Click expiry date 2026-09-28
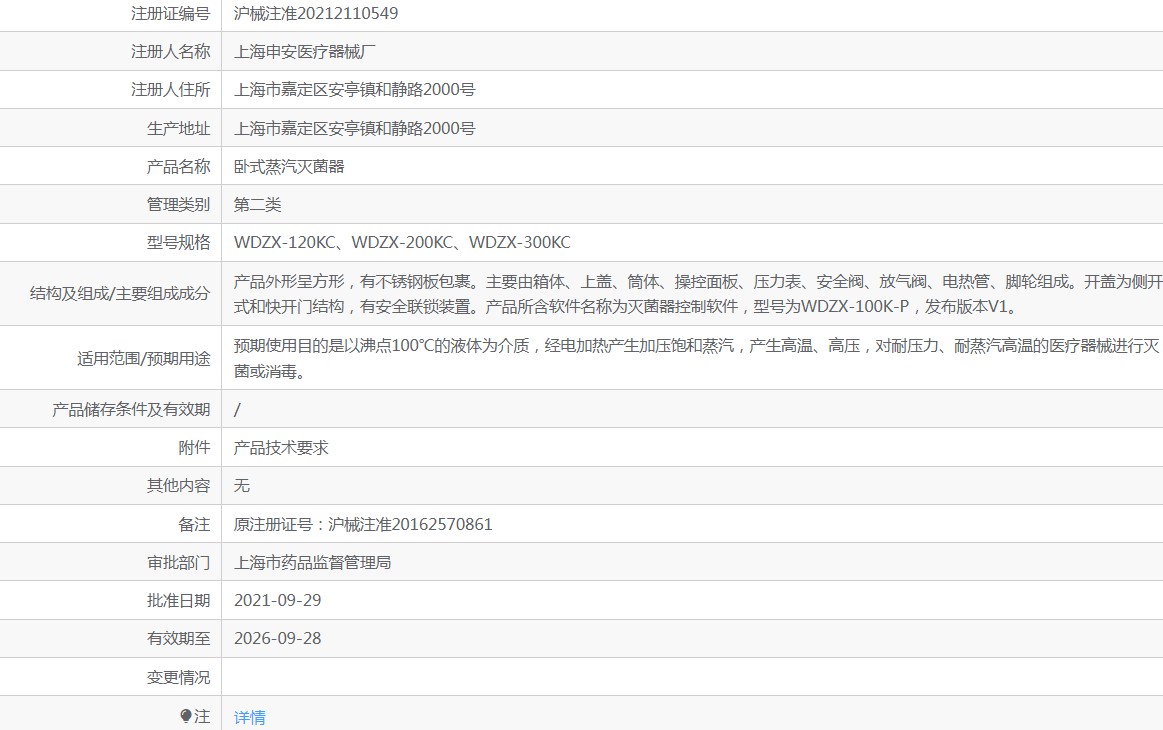 (x=277, y=638)
